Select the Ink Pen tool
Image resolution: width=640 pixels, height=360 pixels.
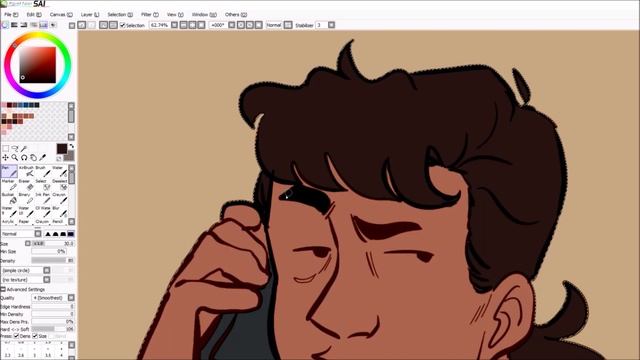click(x=43, y=198)
